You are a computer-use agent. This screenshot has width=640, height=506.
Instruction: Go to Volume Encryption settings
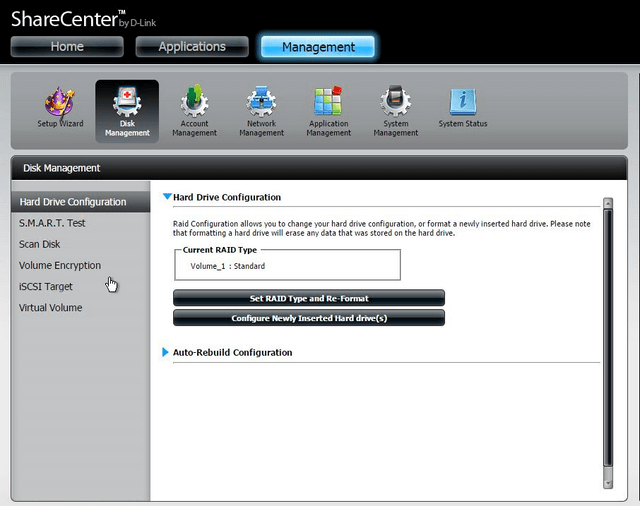(x=60, y=265)
